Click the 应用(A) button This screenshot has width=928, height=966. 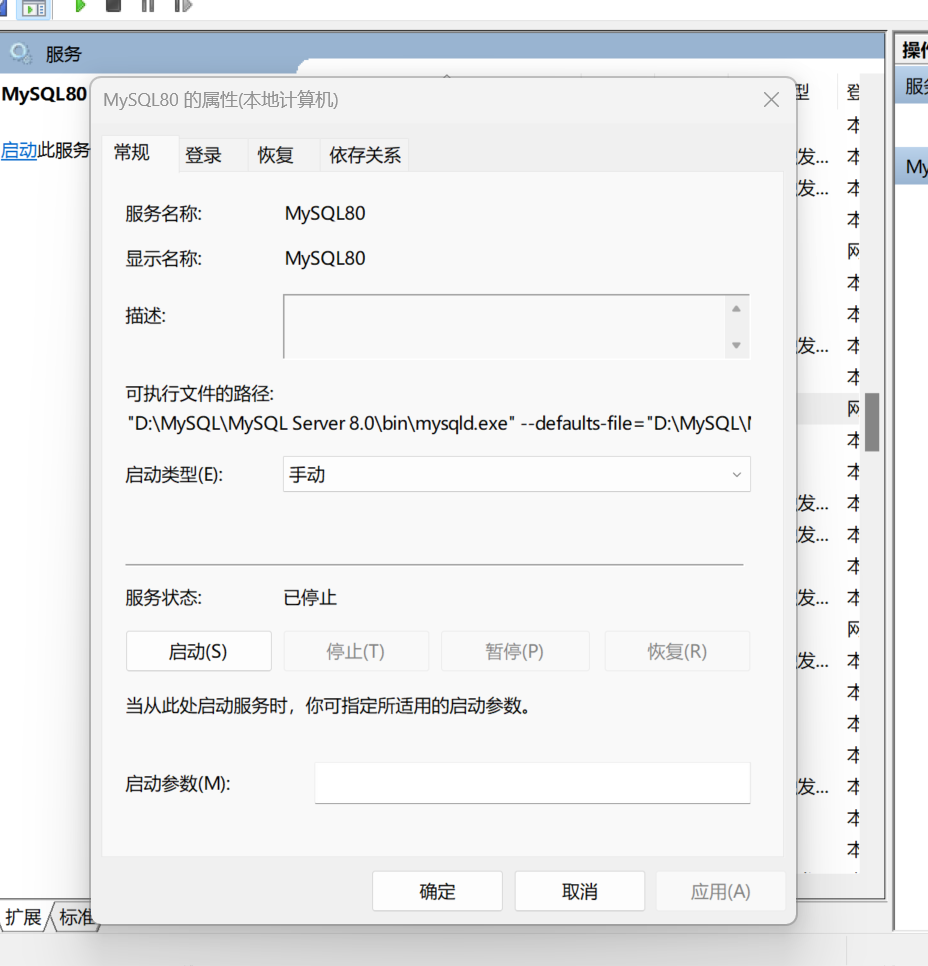pyautogui.click(x=720, y=891)
